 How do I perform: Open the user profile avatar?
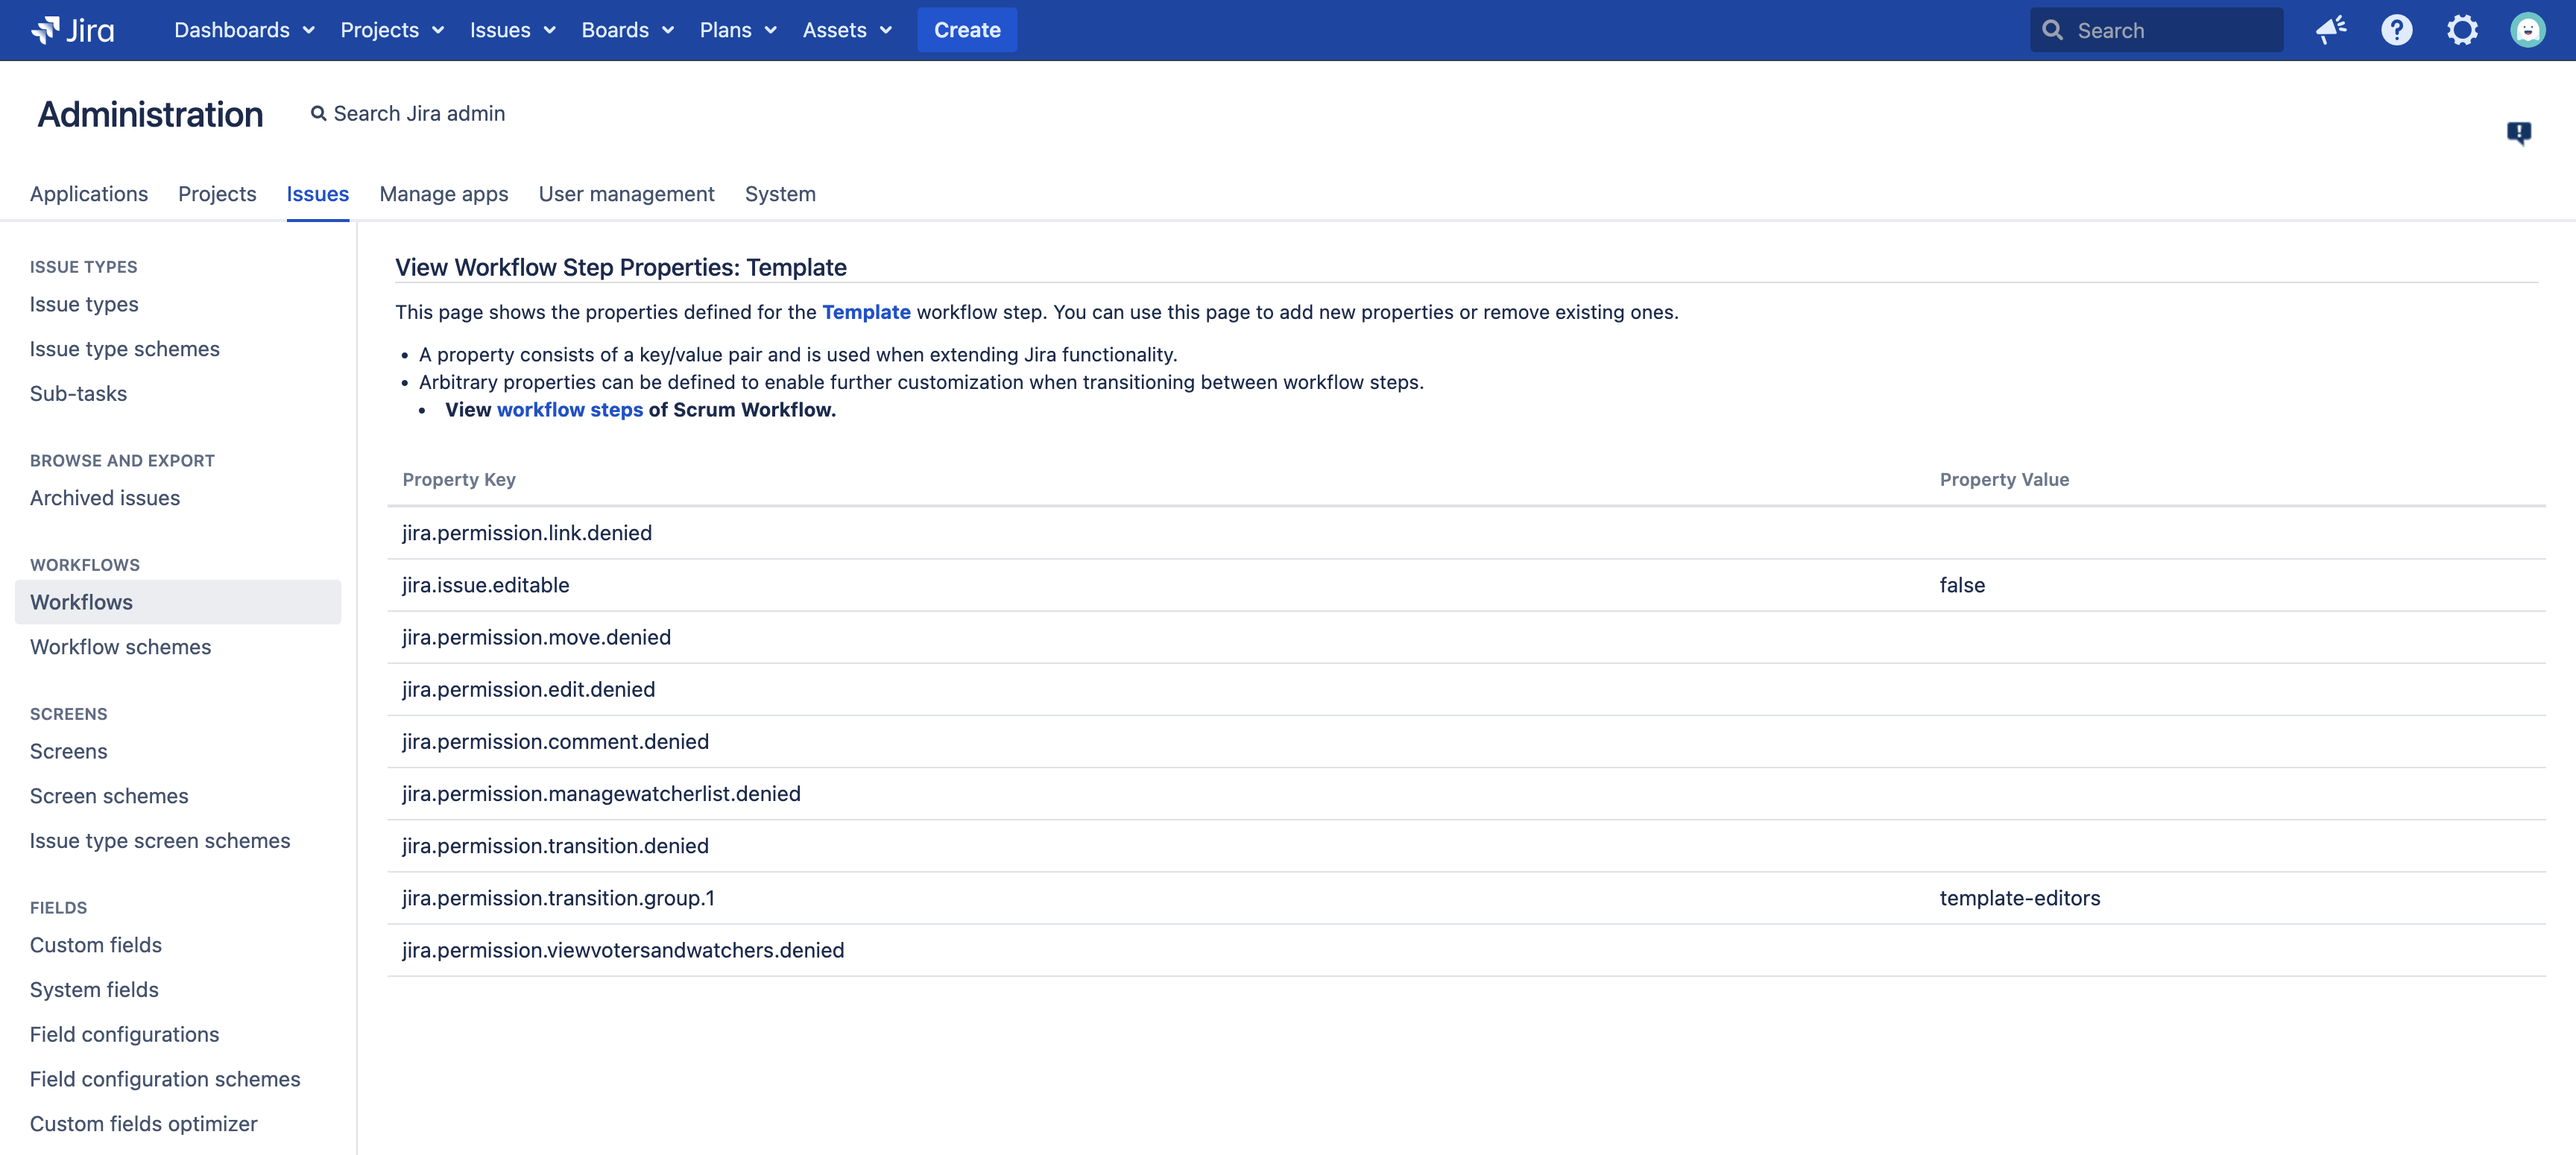(2527, 30)
